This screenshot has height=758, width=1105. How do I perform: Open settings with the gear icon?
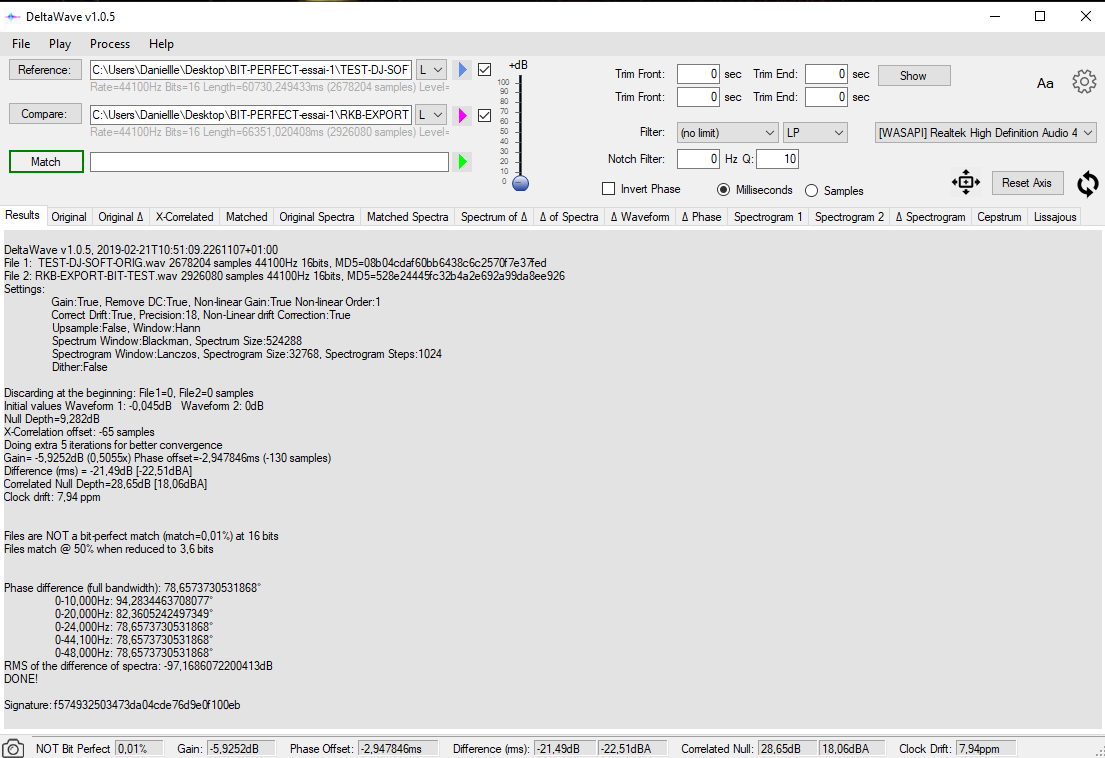(x=1084, y=82)
